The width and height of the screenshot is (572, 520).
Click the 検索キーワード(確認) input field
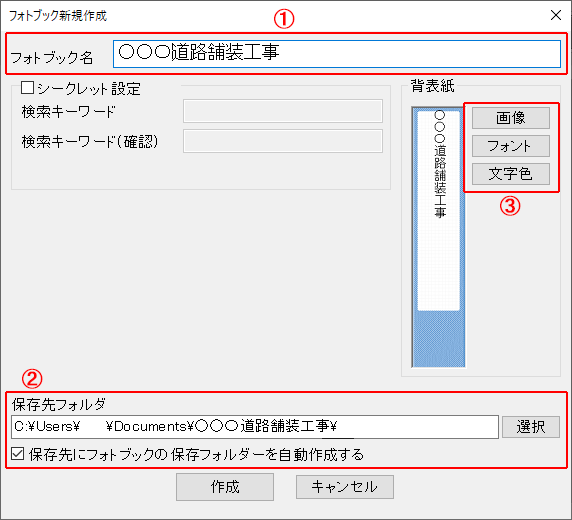283,141
